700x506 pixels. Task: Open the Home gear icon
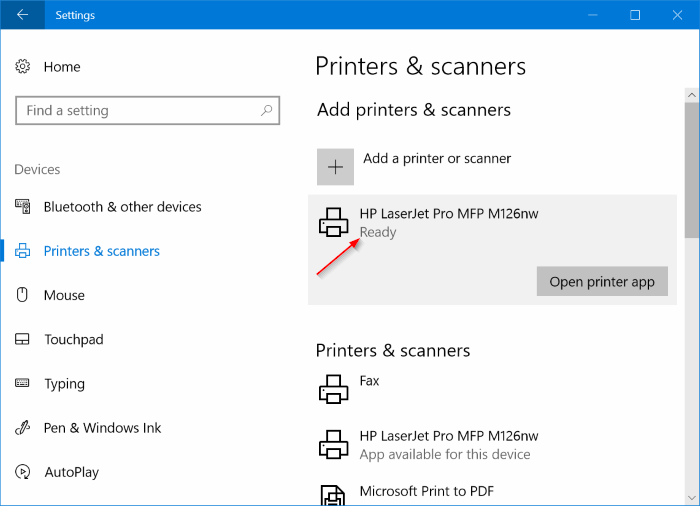click(x=23, y=67)
